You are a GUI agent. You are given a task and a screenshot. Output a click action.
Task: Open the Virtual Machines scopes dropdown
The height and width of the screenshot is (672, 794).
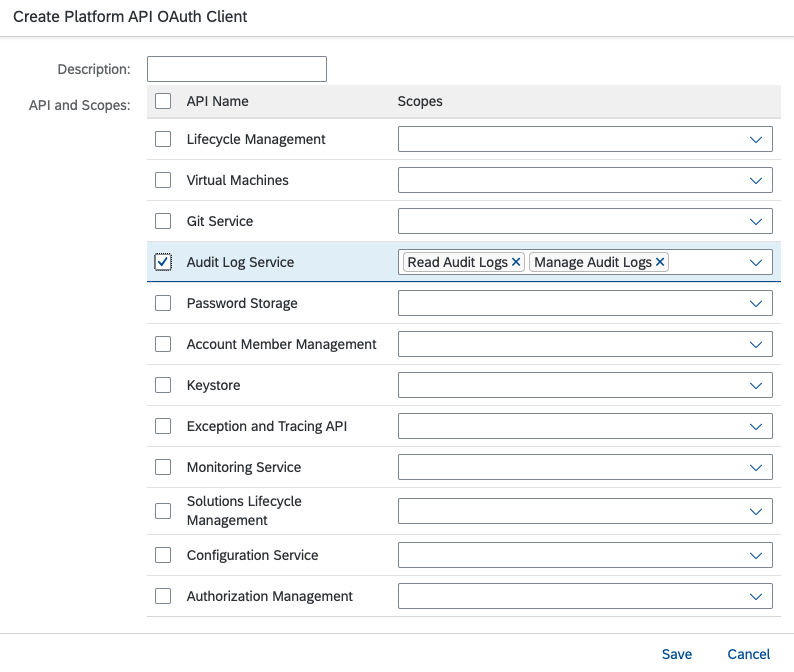(757, 180)
